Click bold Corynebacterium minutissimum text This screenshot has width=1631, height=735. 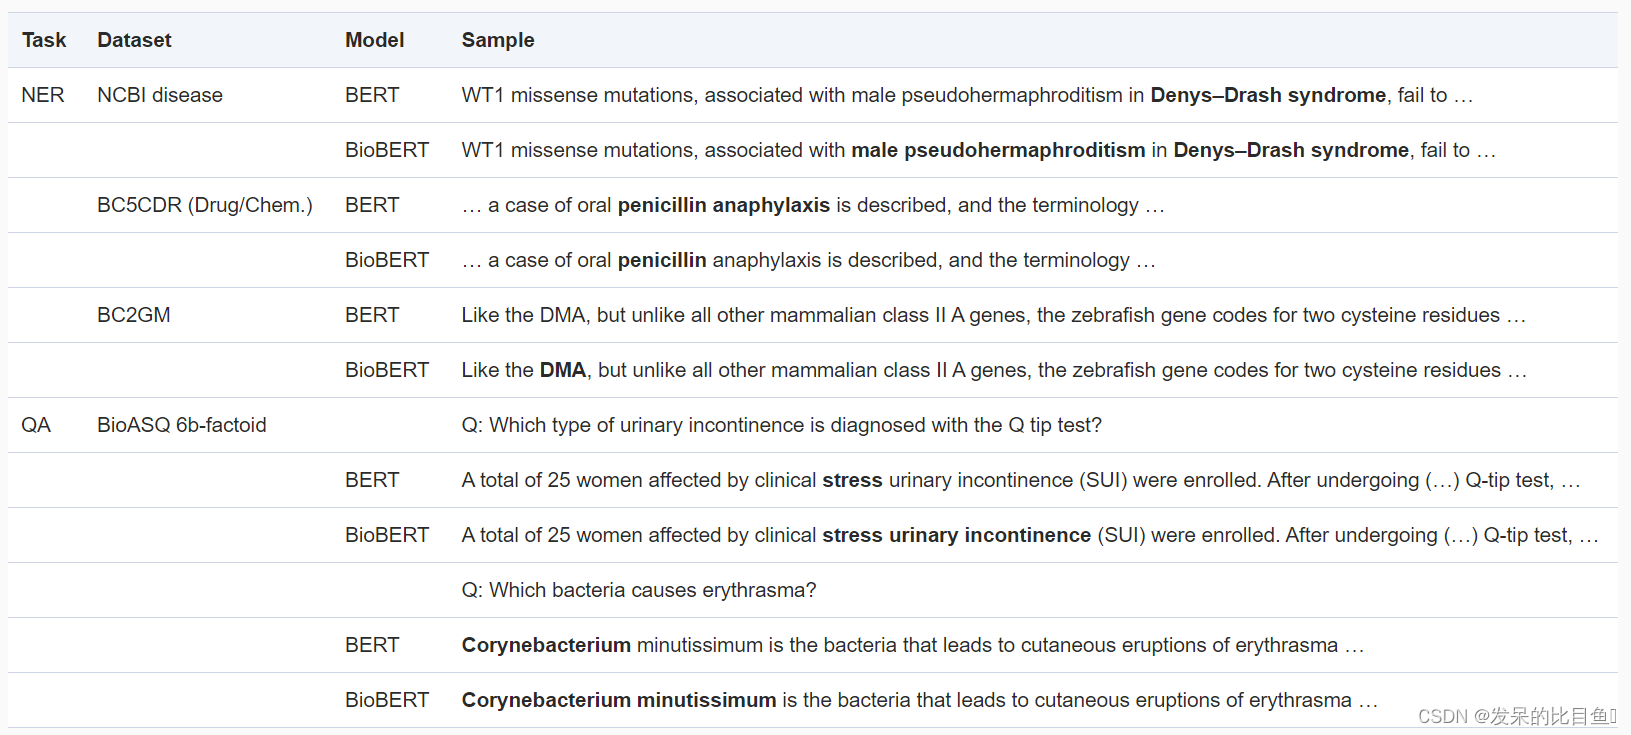tap(619, 700)
